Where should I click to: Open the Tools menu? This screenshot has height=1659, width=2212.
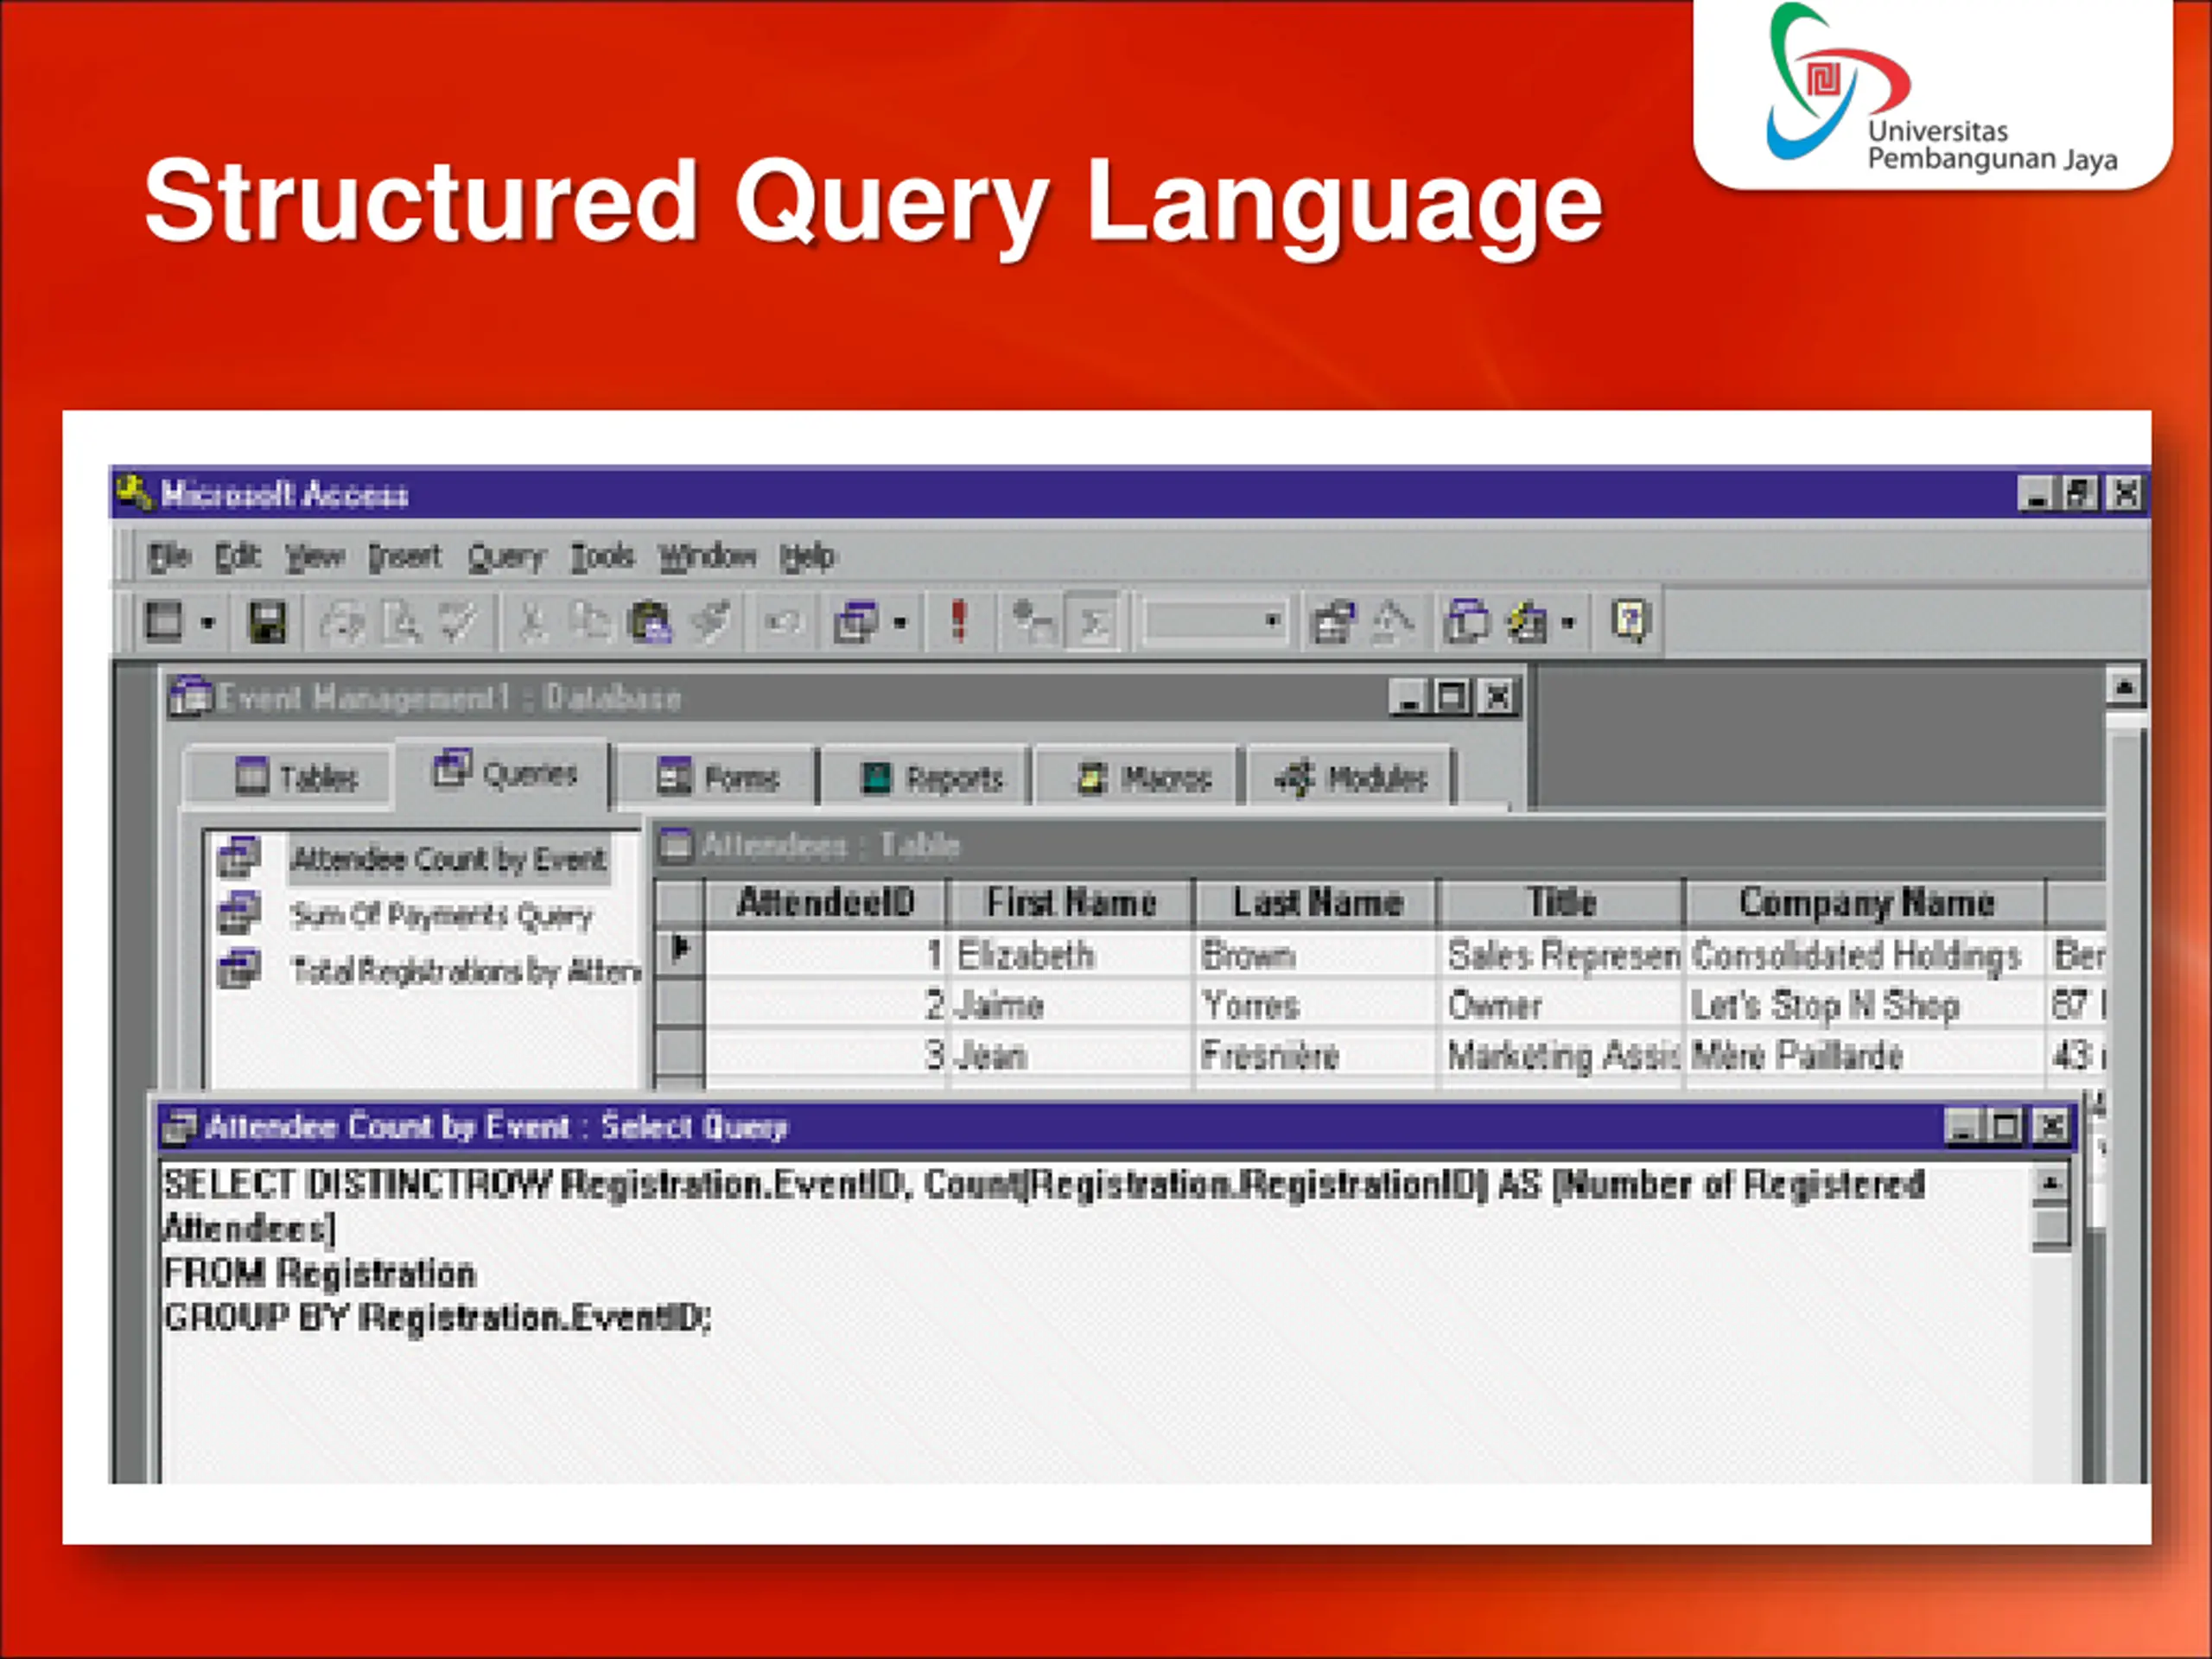[x=602, y=556]
